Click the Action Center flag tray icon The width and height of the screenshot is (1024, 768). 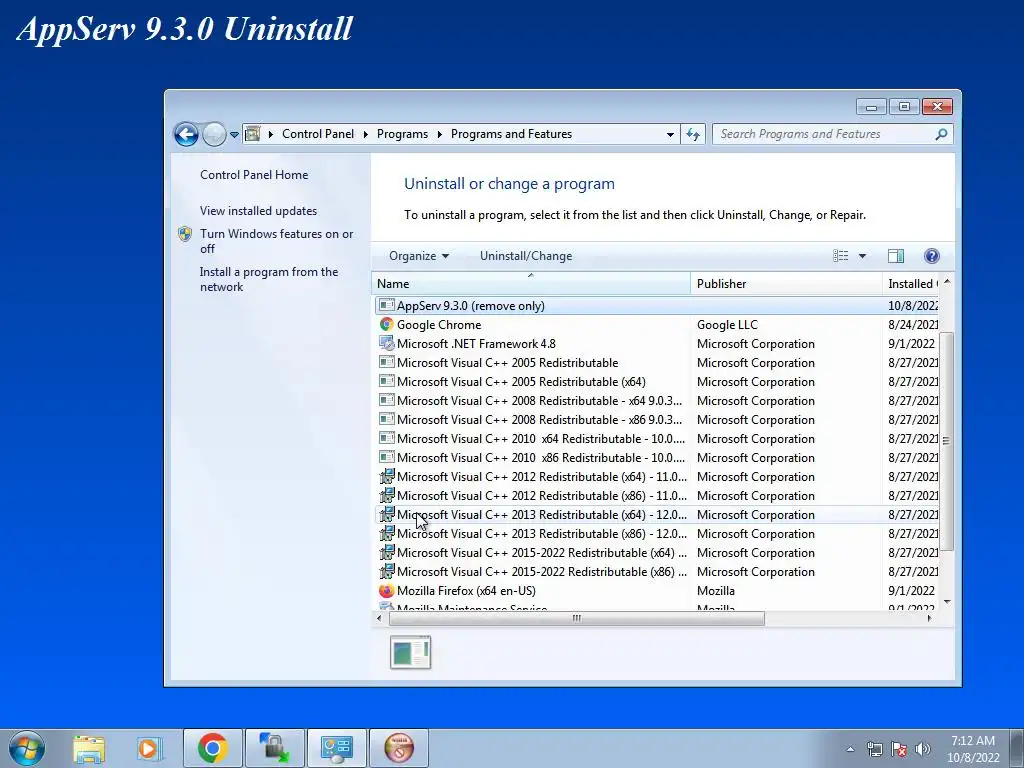click(x=899, y=749)
